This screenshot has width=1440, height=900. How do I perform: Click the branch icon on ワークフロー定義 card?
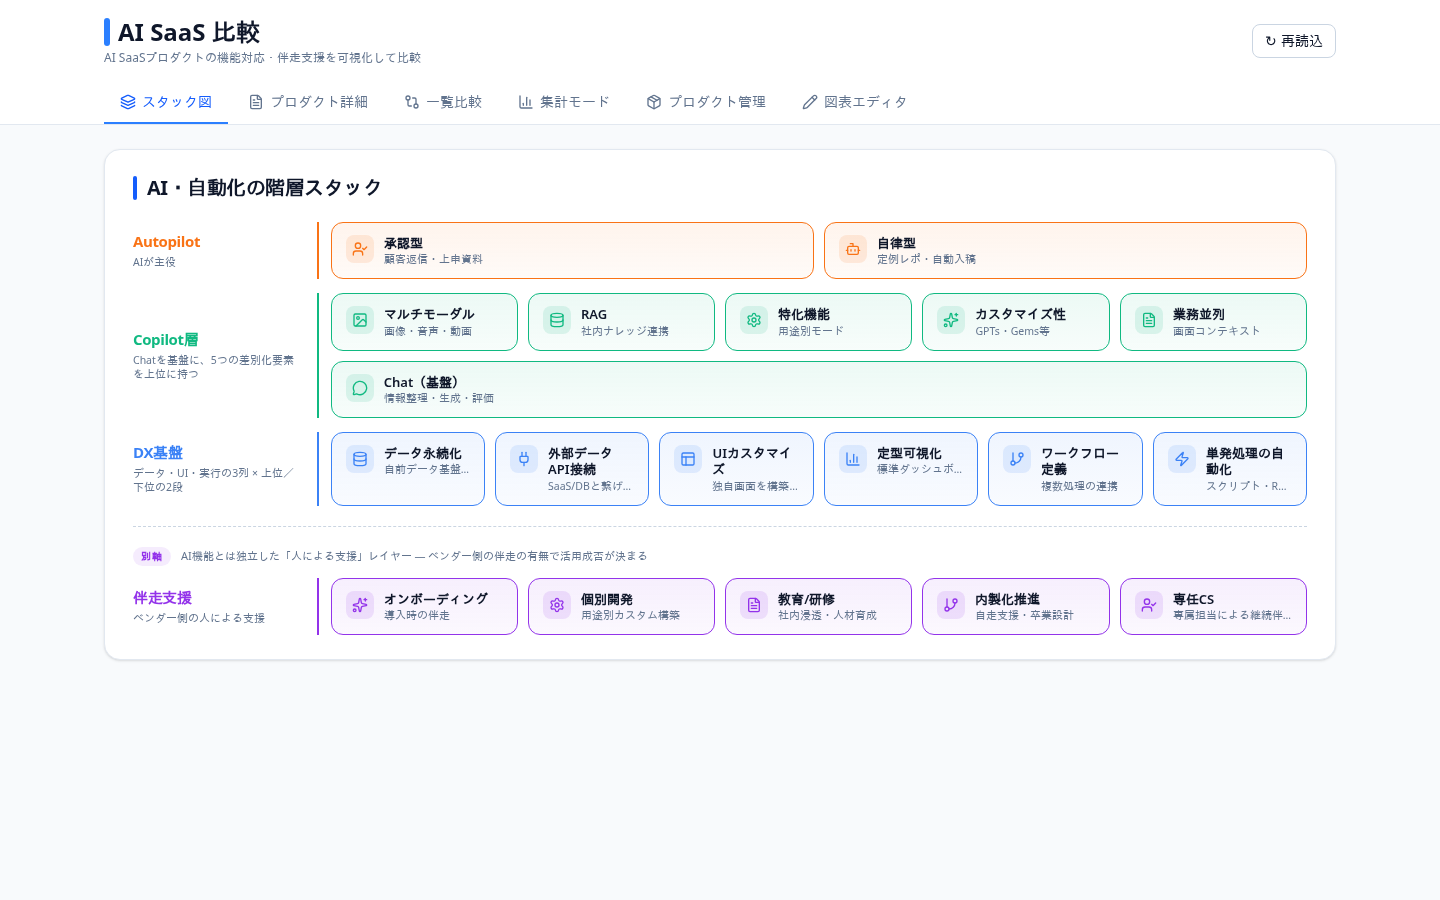[1017, 459]
